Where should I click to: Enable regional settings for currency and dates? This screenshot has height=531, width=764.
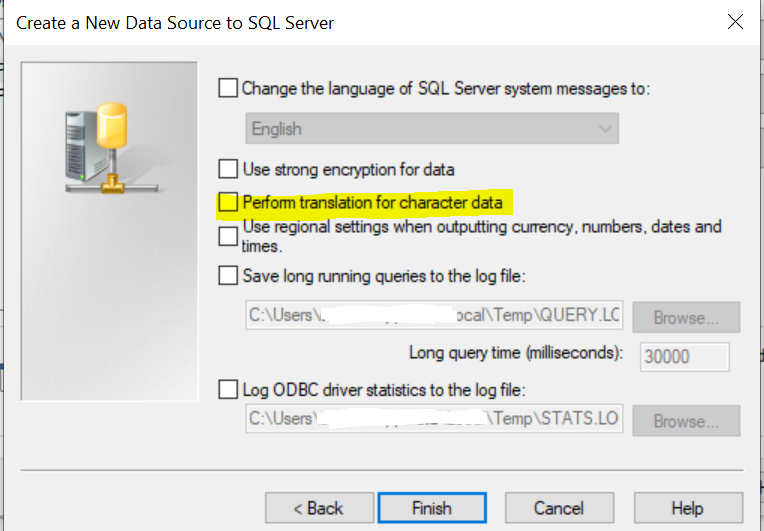[228, 236]
